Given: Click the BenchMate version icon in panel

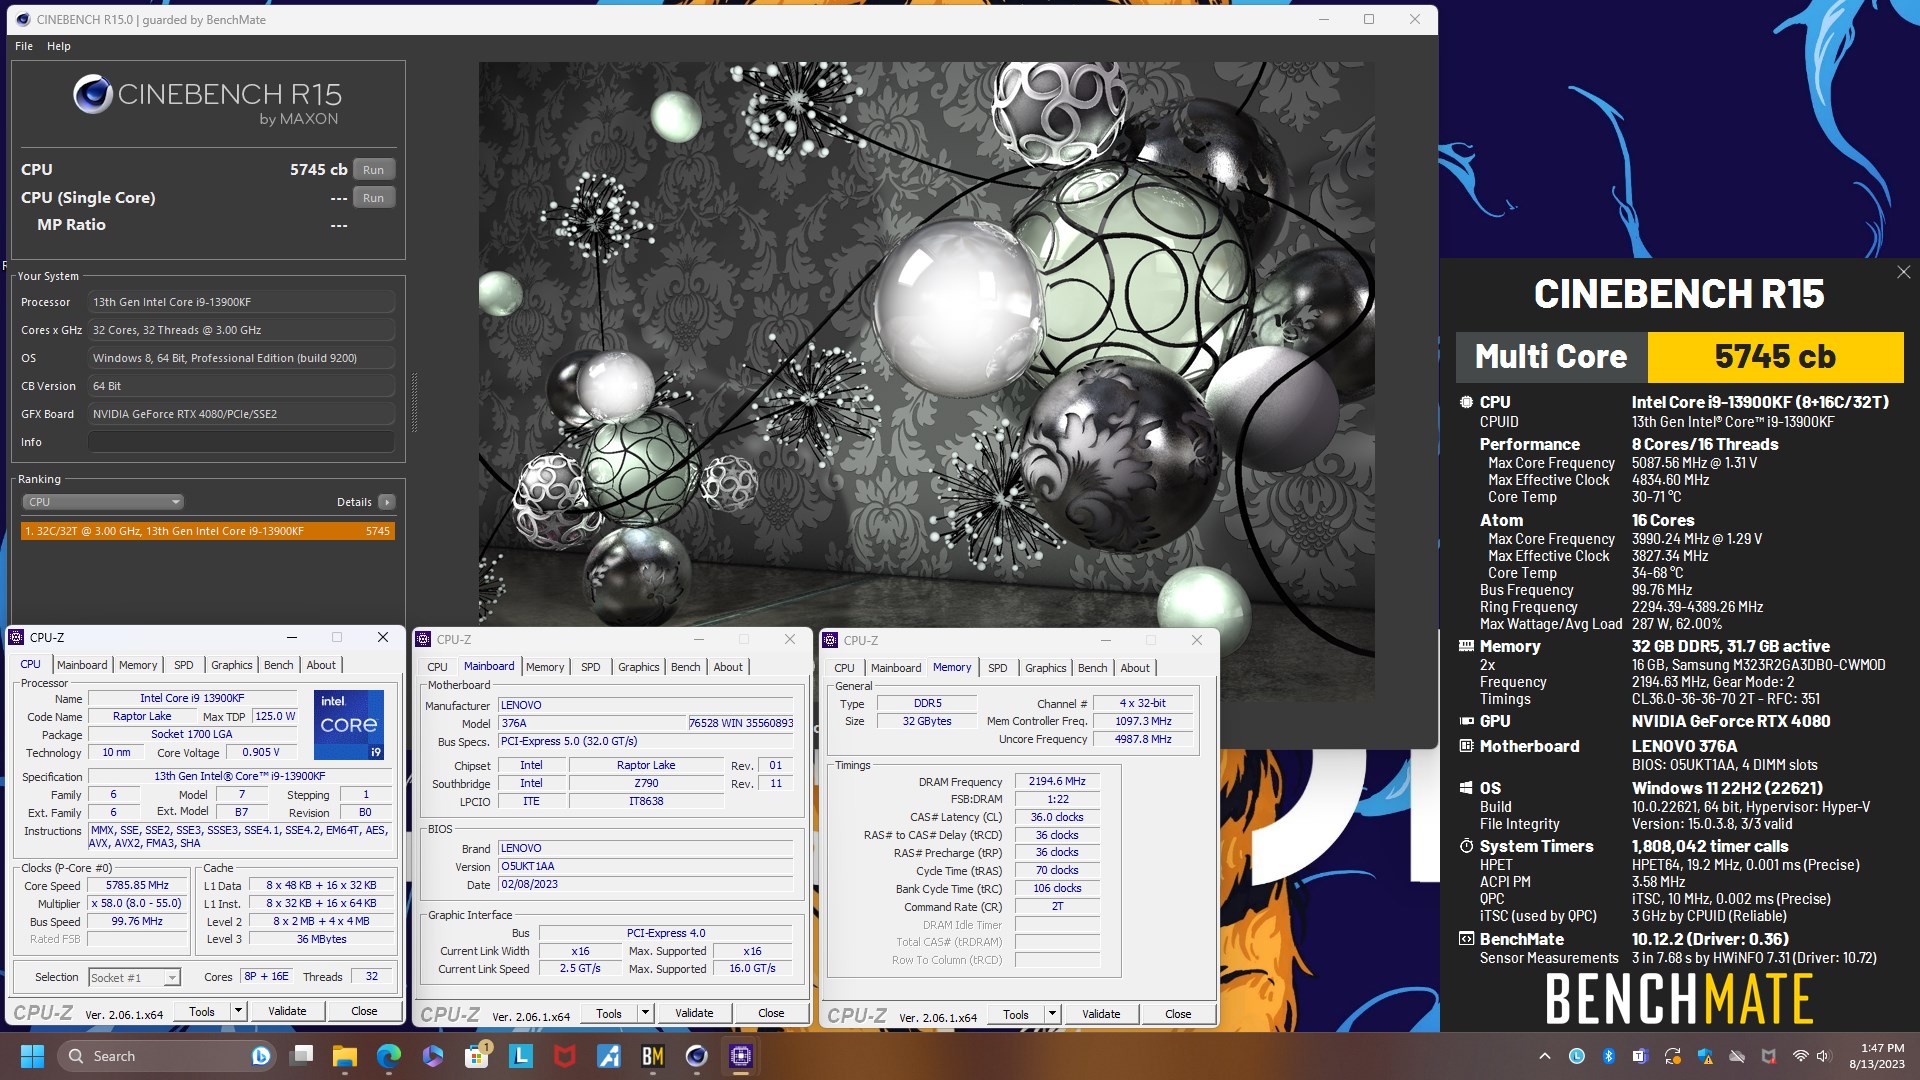Looking at the screenshot, I should click(x=1466, y=939).
